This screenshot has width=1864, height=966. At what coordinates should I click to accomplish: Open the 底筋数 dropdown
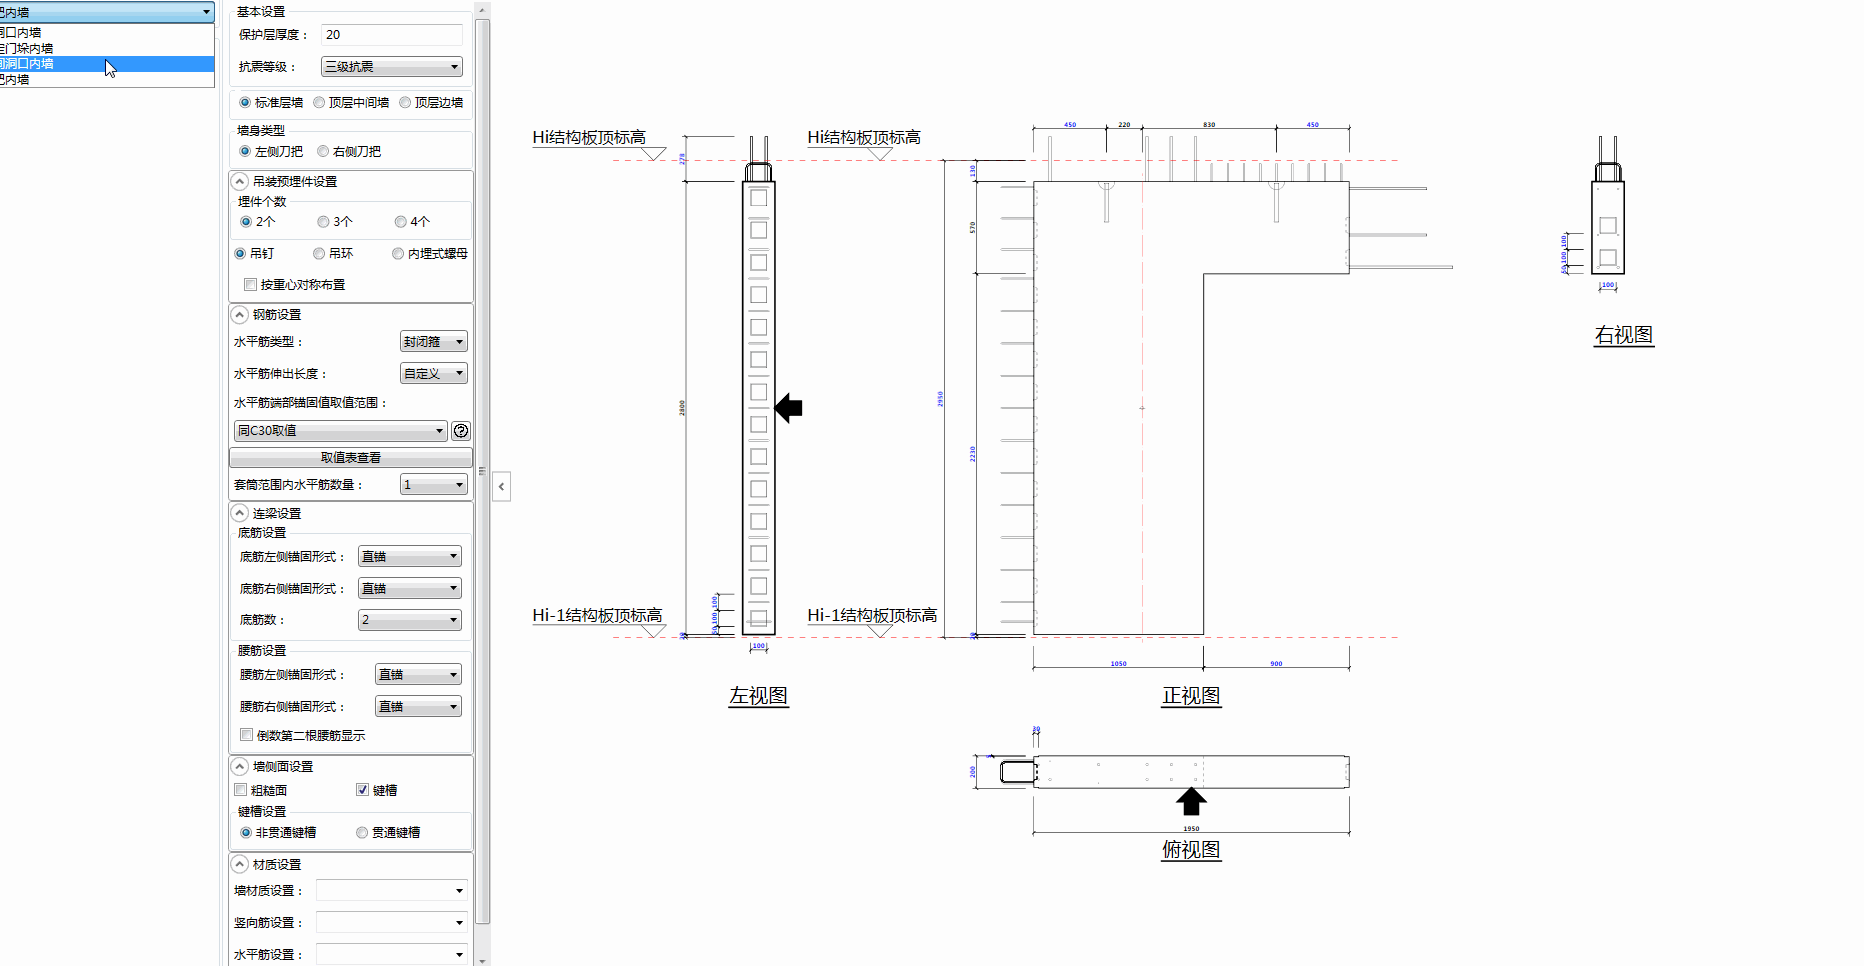coord(409,620)
